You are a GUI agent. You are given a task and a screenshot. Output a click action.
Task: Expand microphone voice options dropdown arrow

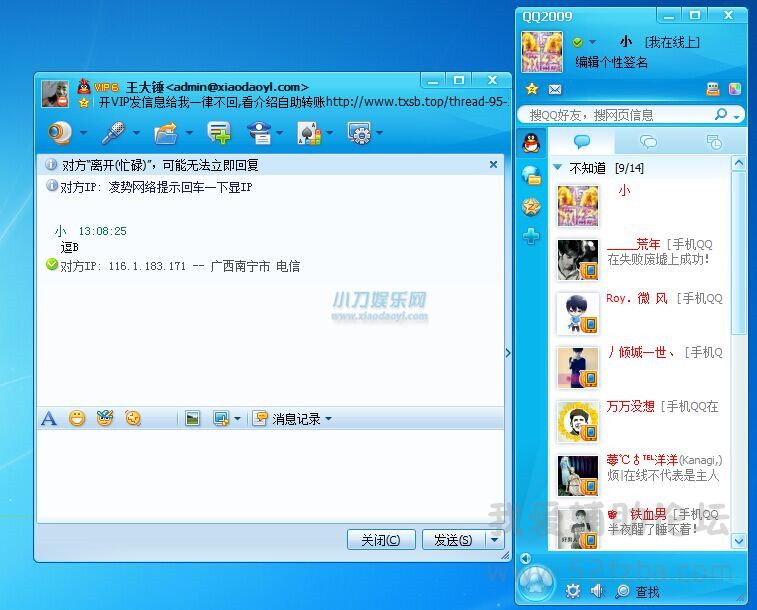(x=136, y=133)
